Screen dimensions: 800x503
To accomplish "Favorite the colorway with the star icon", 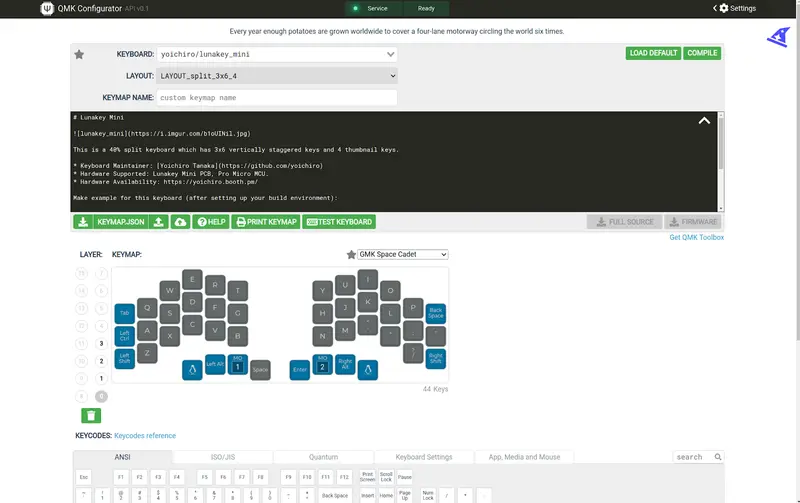I will point(351,255).
